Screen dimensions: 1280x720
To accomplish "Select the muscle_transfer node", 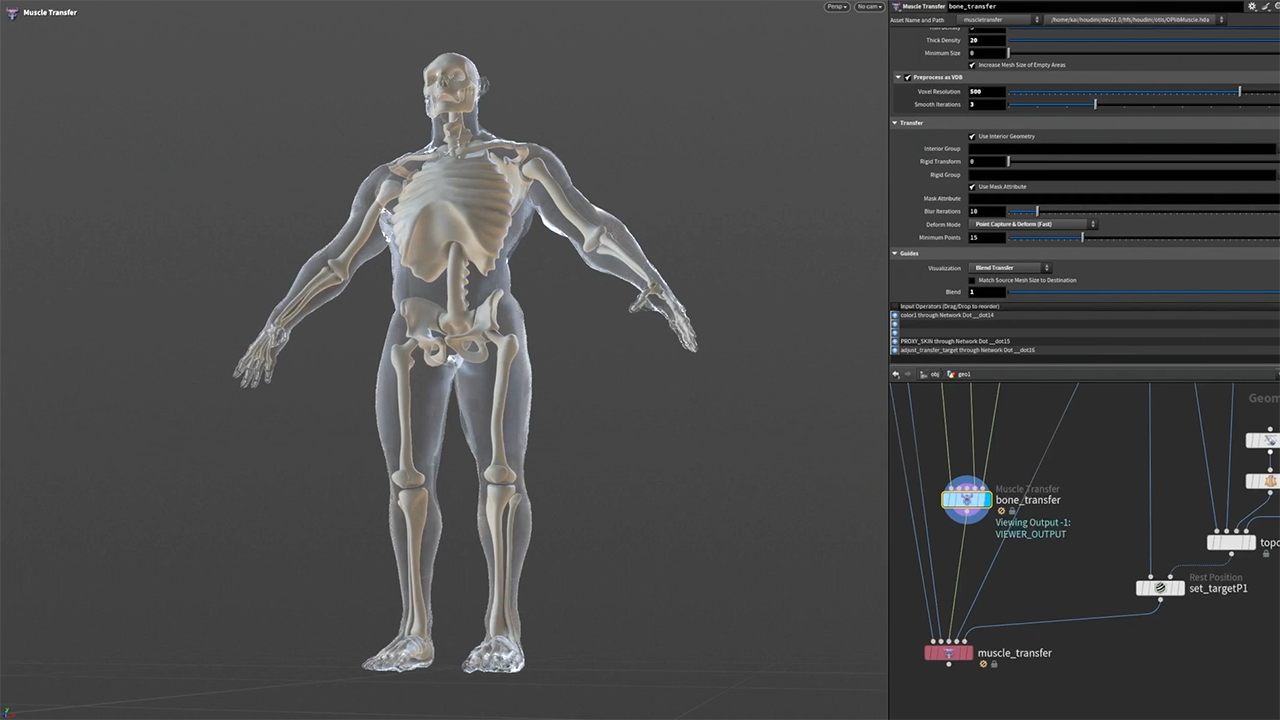I will point(948,653).
